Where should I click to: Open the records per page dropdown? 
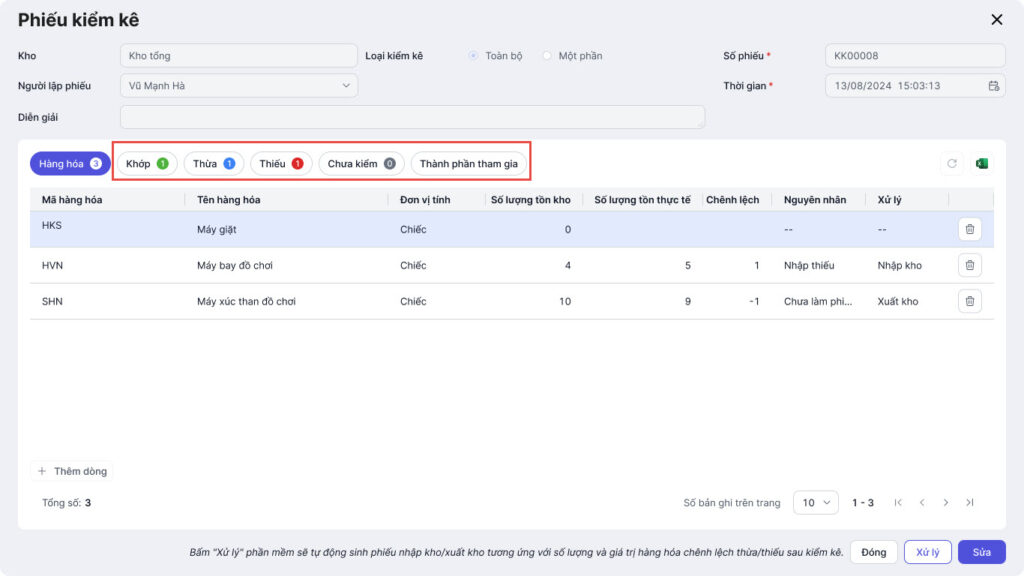pos(815,503)
